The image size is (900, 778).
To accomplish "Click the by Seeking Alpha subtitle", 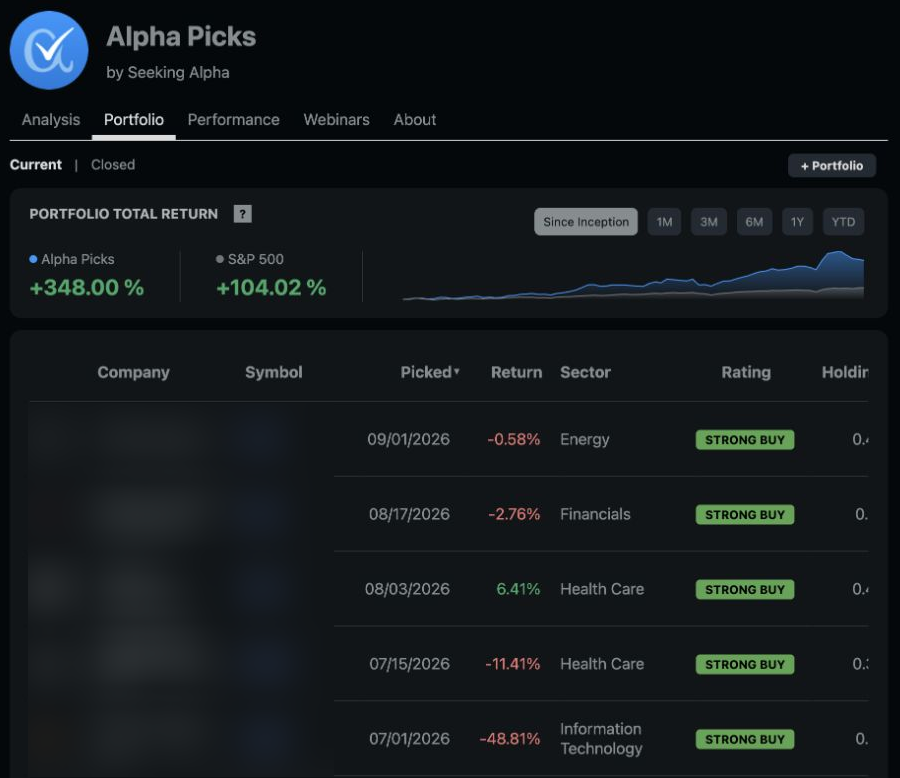I will coord(168,72).
